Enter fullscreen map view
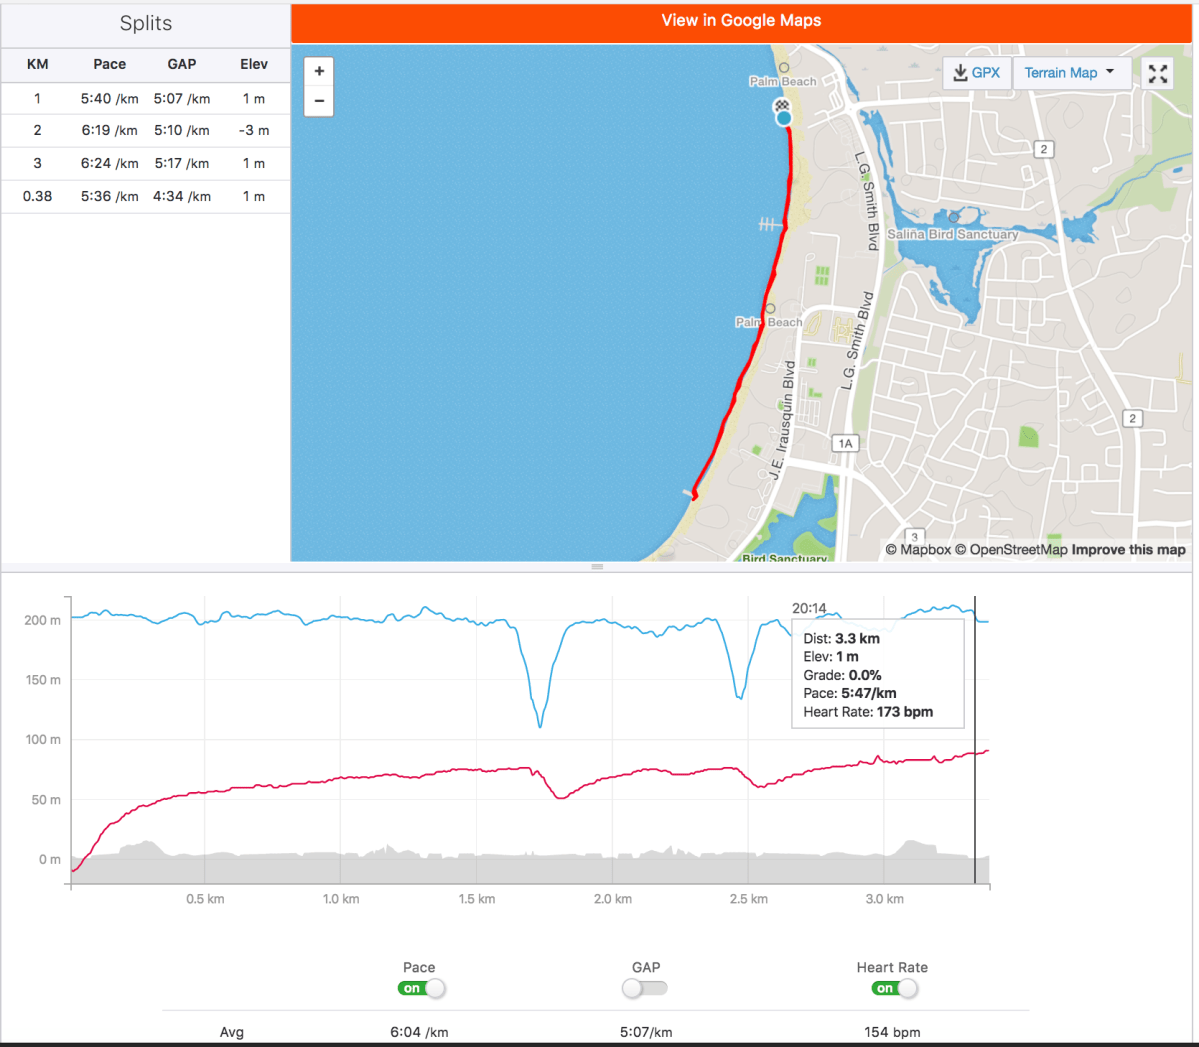 [1157, 73]
